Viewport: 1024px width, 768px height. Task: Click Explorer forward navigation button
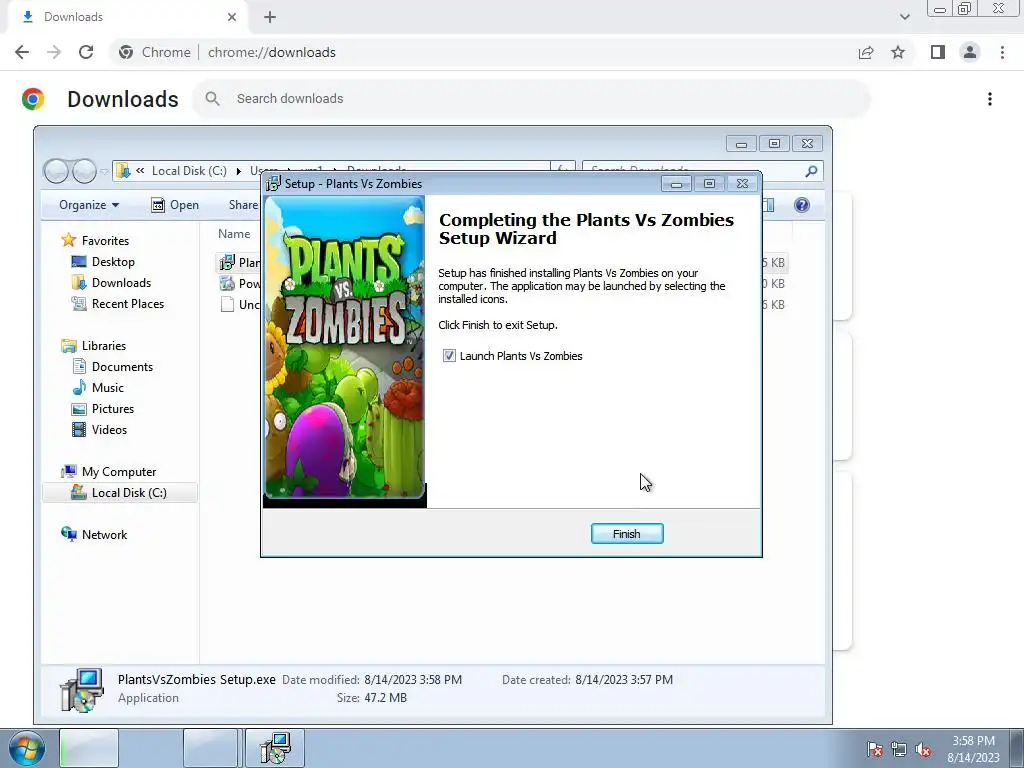84,171
